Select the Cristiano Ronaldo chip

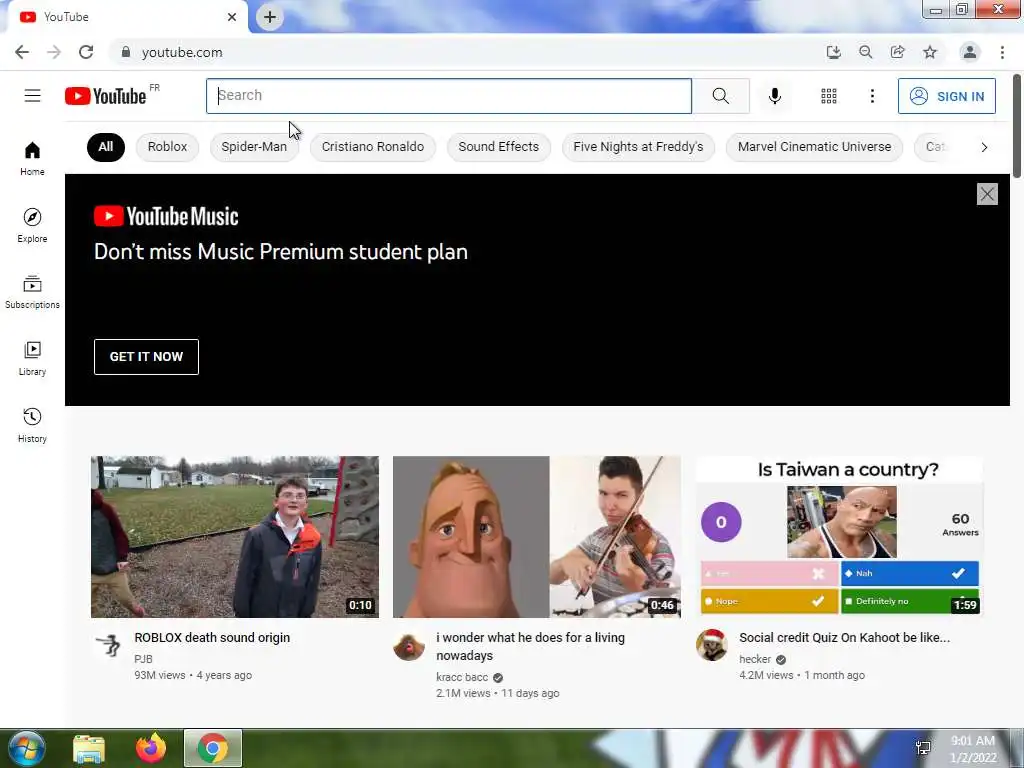[x=373, y=147]
